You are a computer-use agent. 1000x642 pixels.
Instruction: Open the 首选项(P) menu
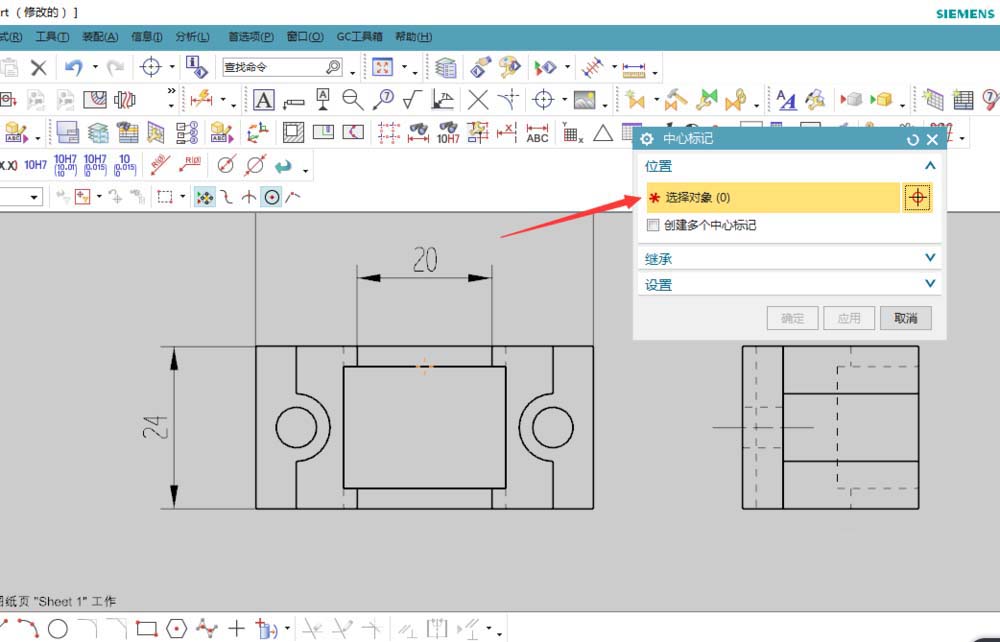pyautogui.click(x=251, y=37)
